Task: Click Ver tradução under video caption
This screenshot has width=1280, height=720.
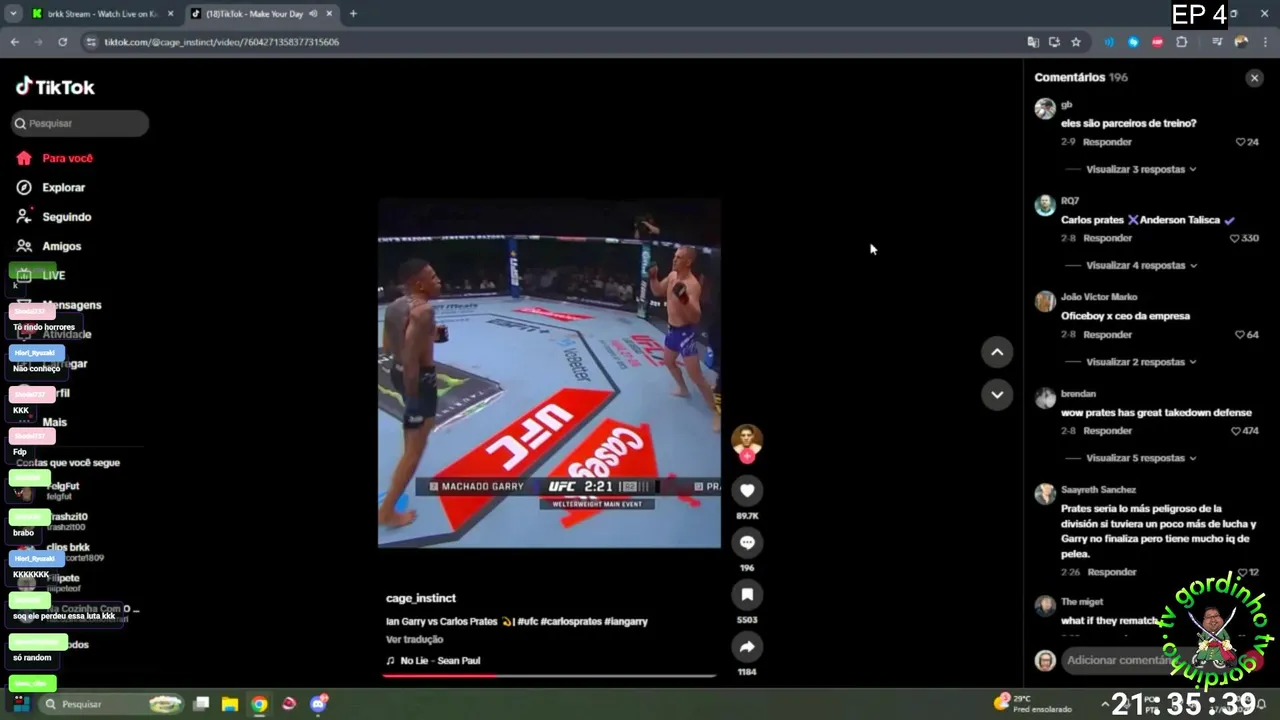Action: pos(414,640)
